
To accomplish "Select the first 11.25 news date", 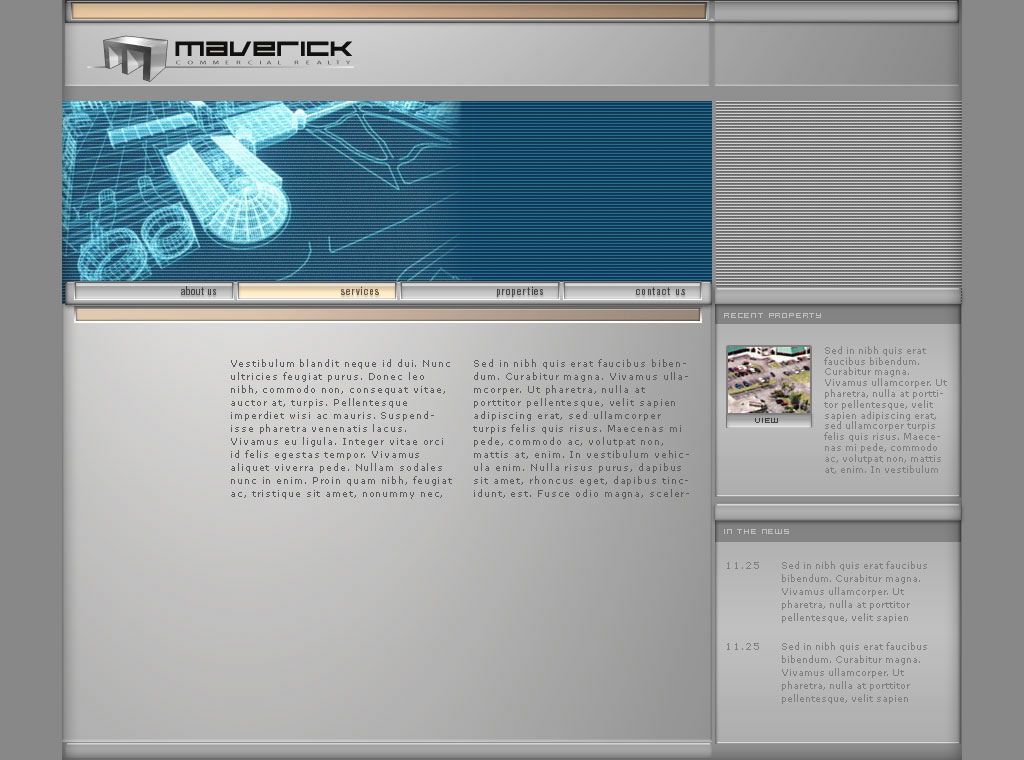I will tap(742, 566).
